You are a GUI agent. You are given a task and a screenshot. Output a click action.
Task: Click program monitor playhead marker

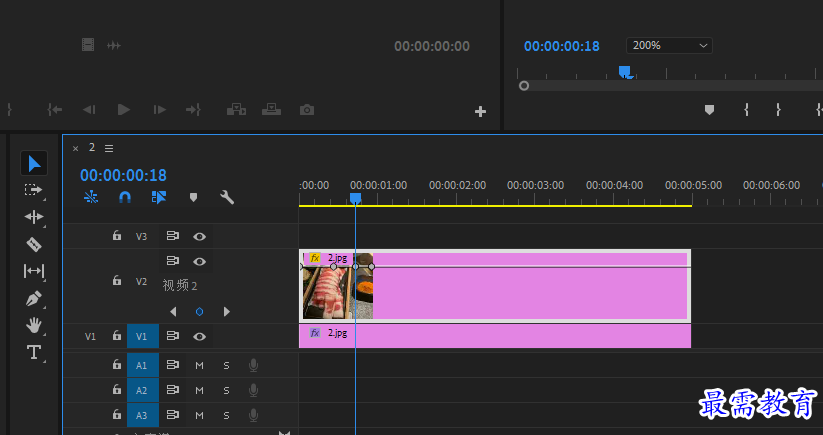tap(624, 71)
